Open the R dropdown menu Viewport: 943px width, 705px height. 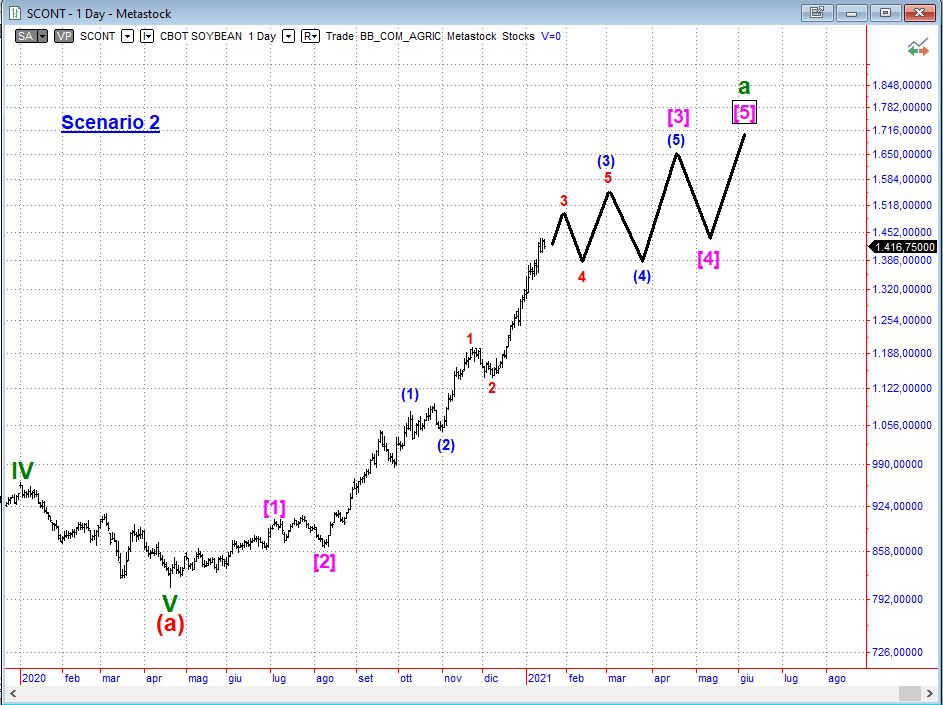310,36
